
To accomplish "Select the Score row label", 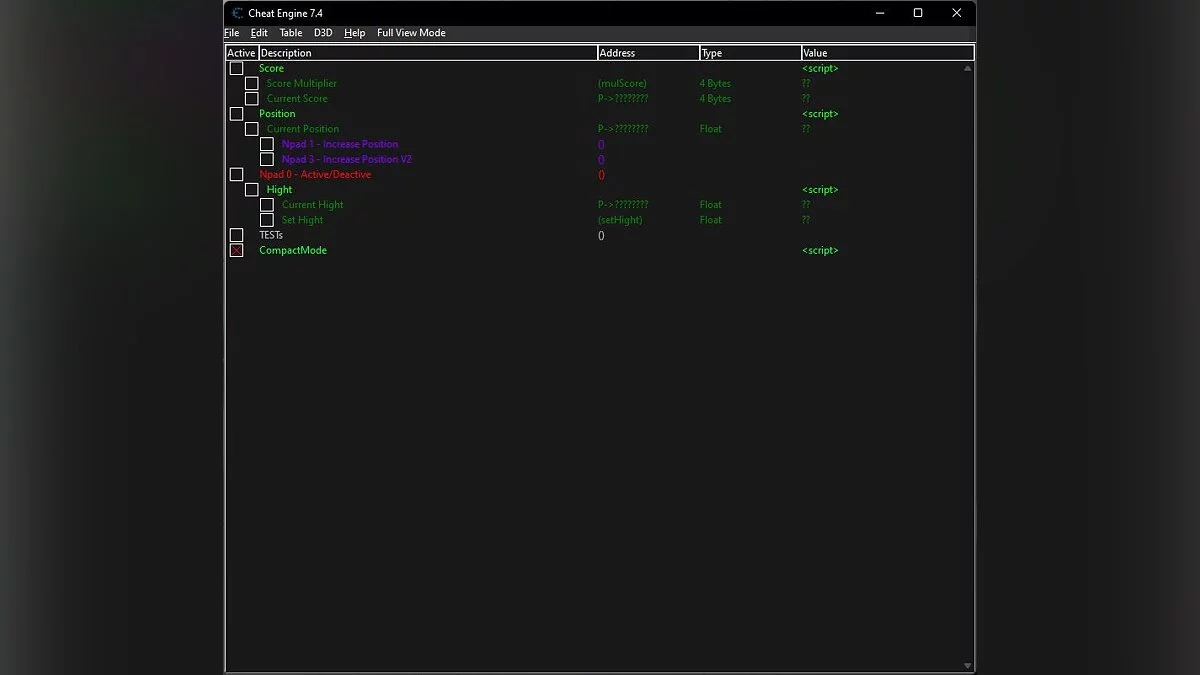I will click(x=271, y=68).
